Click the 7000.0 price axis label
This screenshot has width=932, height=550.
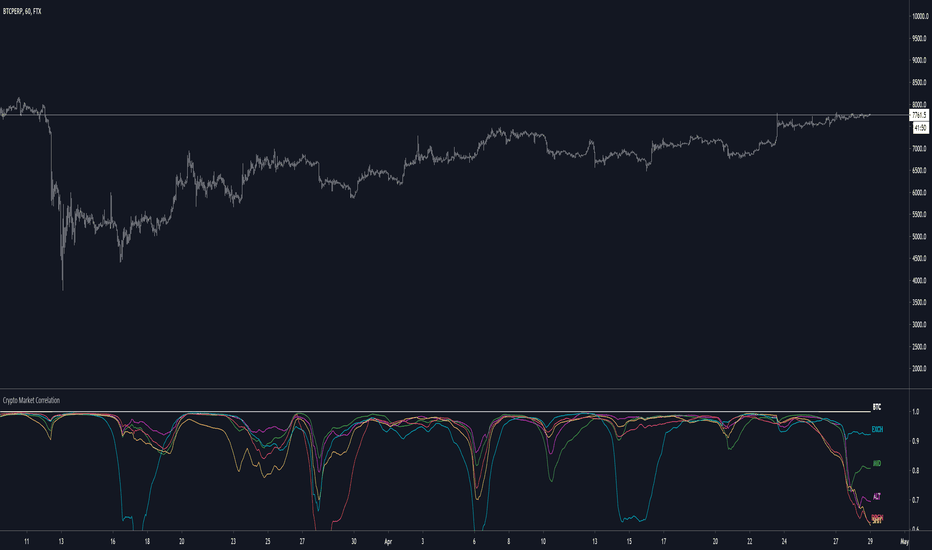click(x=920, y=148)
